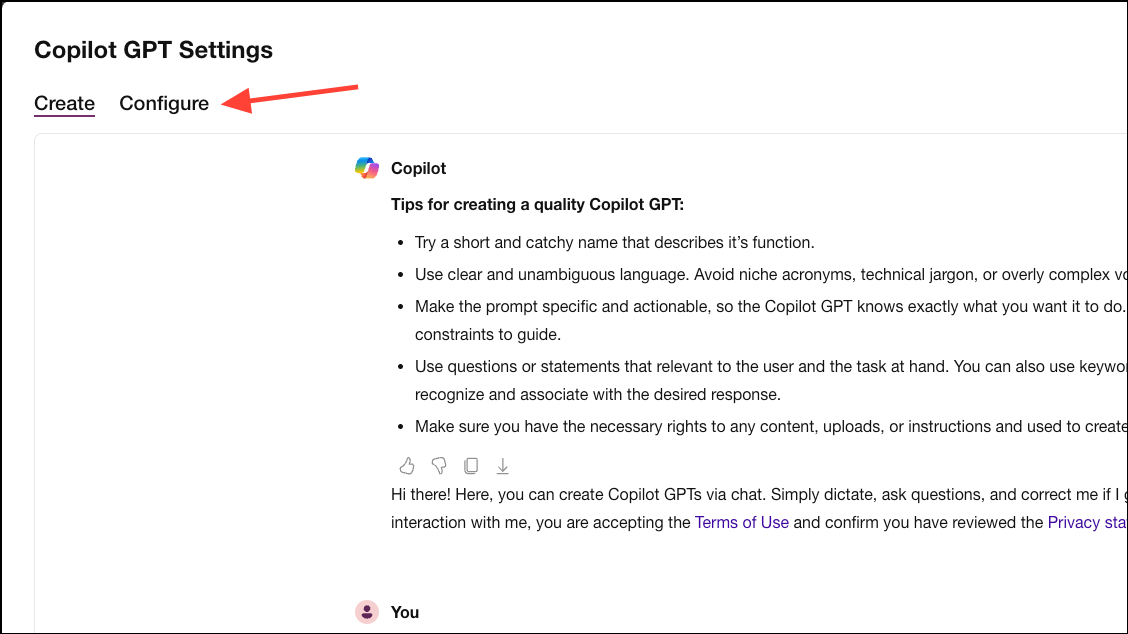Select the You label in the chat

click(404, 611)
